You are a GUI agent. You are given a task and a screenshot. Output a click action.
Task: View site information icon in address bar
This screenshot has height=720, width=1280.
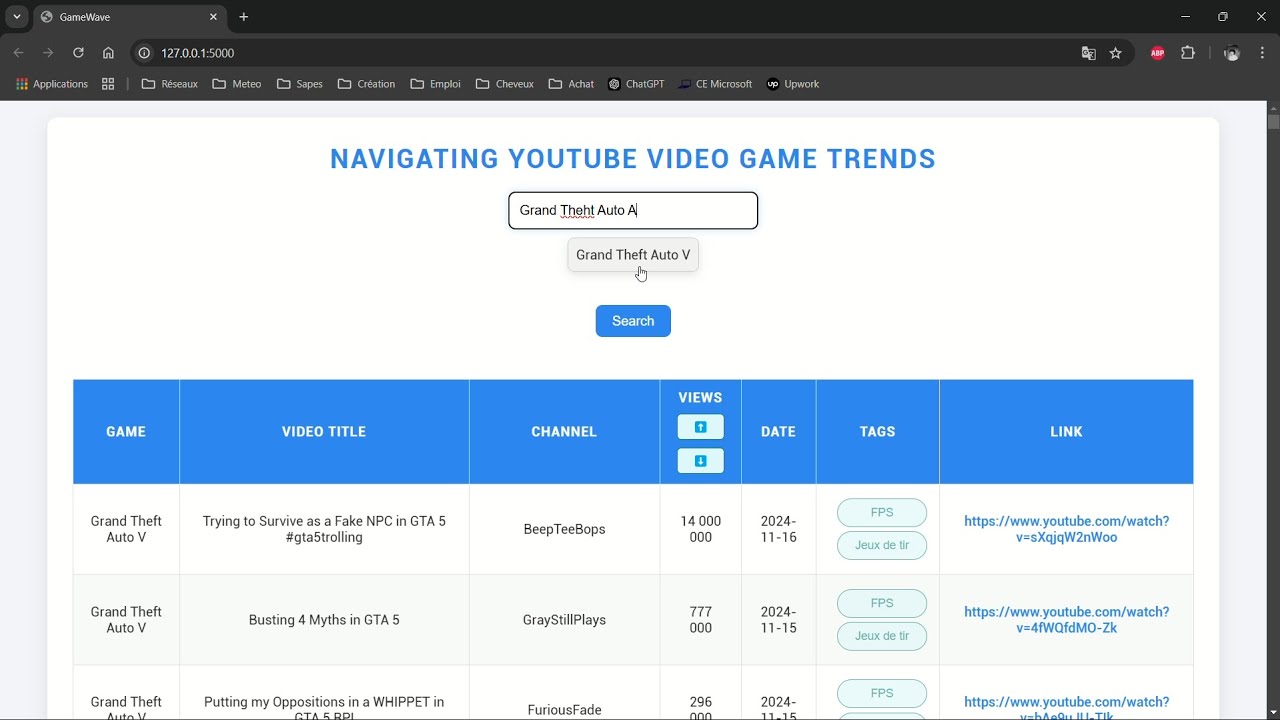point(144,53)
